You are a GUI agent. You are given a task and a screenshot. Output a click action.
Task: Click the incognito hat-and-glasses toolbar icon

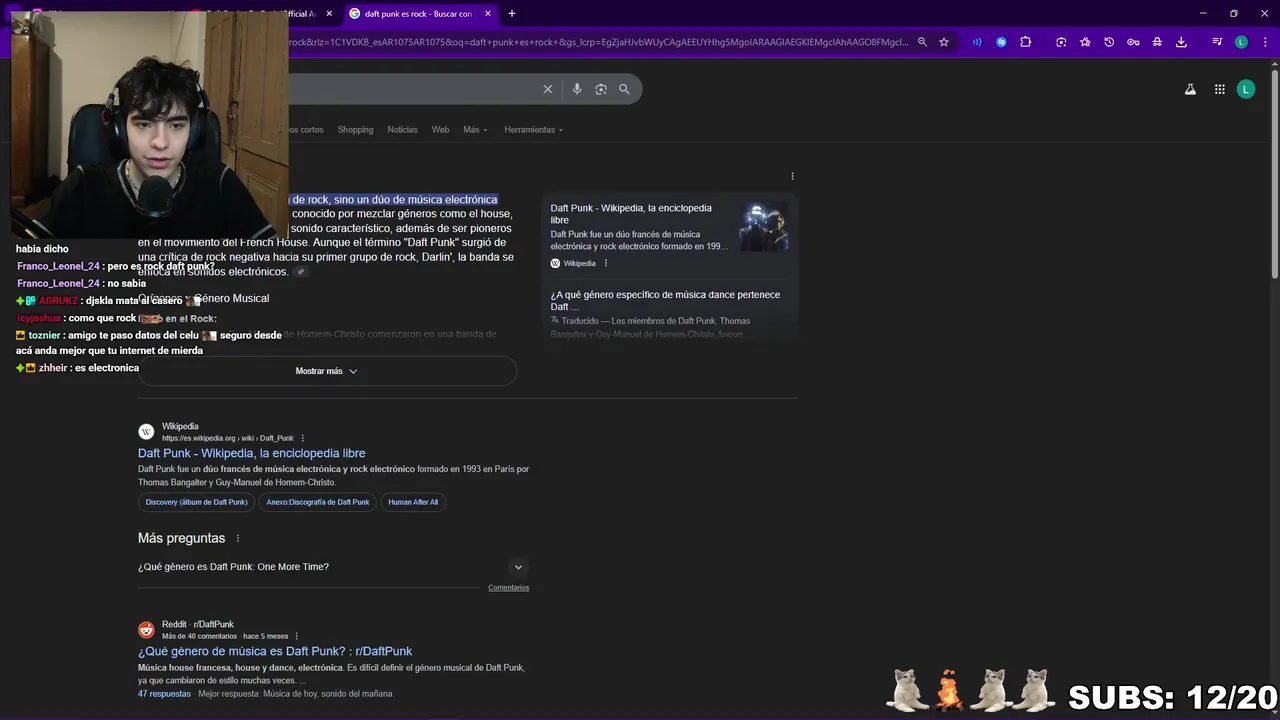[1157, 42]
